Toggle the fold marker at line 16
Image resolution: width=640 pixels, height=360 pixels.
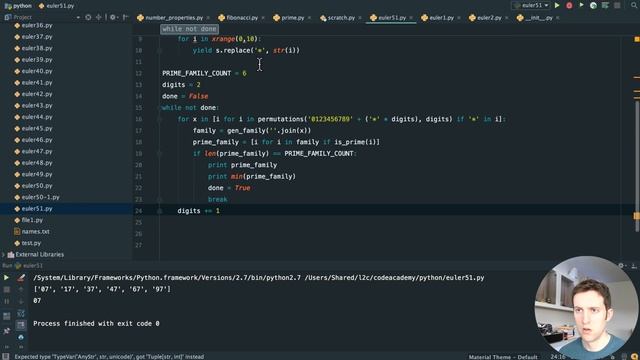[x=160, y=119]
